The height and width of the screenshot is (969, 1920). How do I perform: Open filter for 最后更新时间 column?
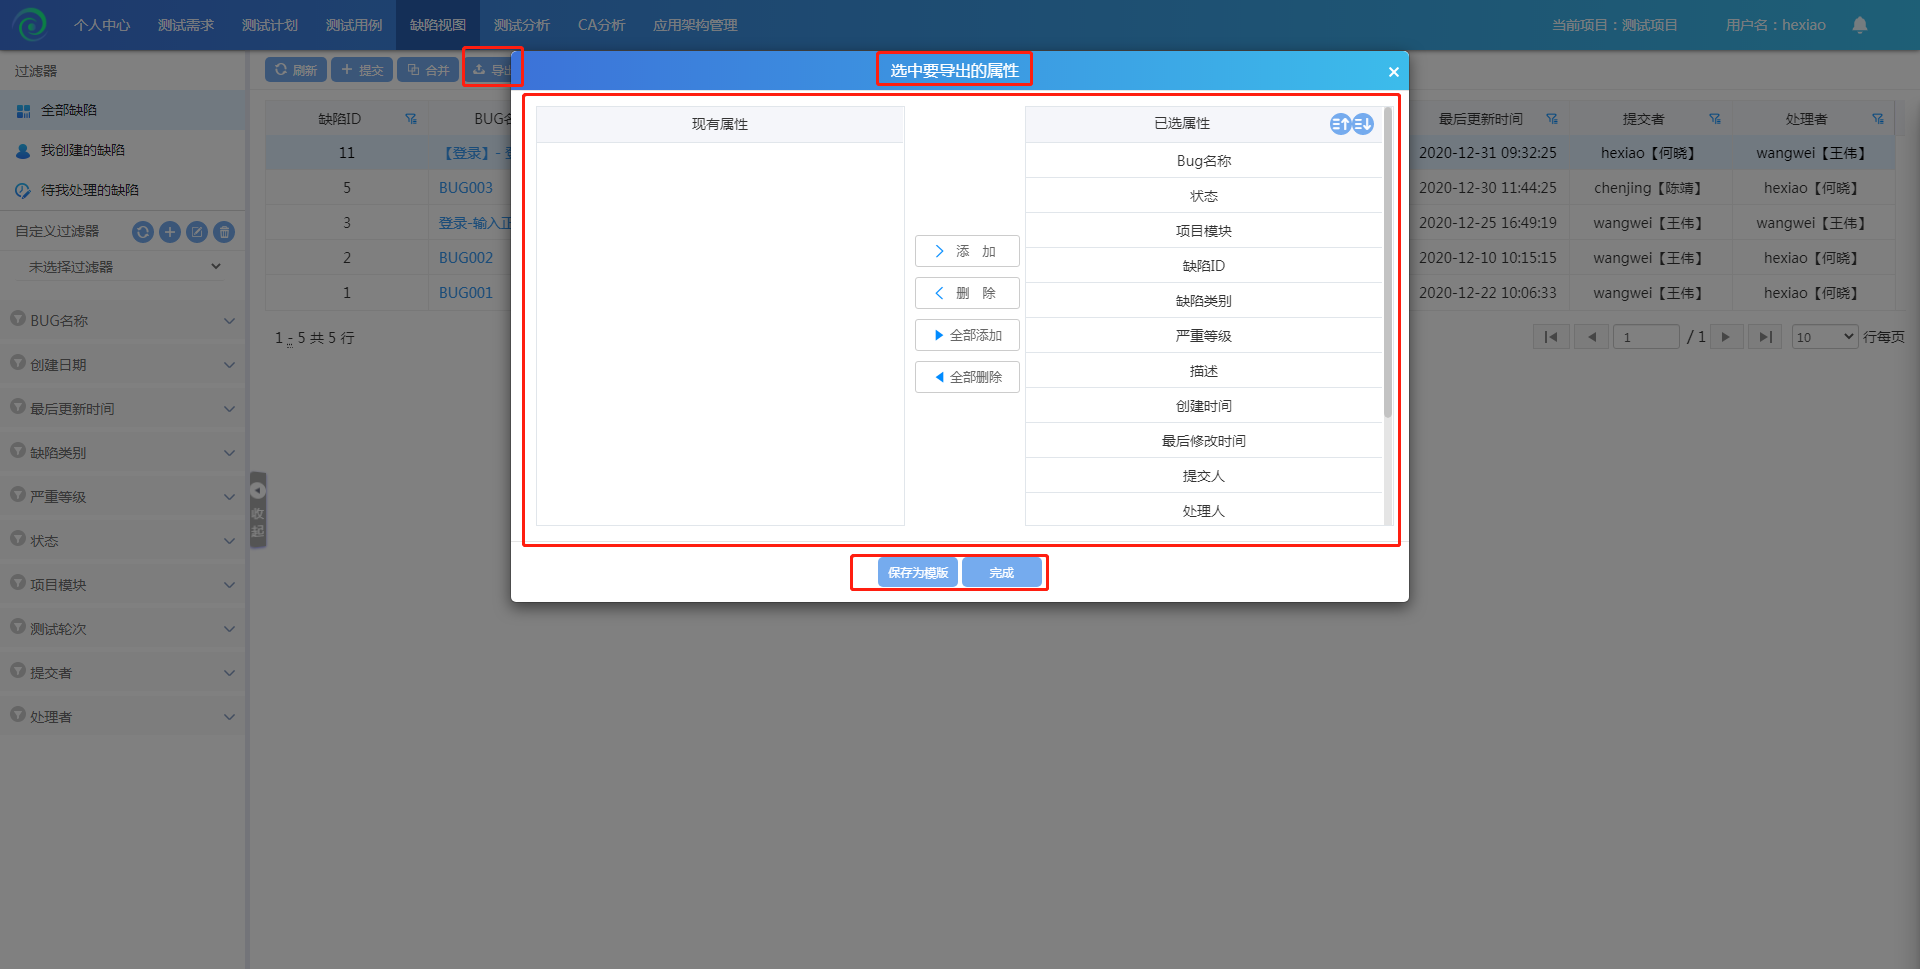1552,119
